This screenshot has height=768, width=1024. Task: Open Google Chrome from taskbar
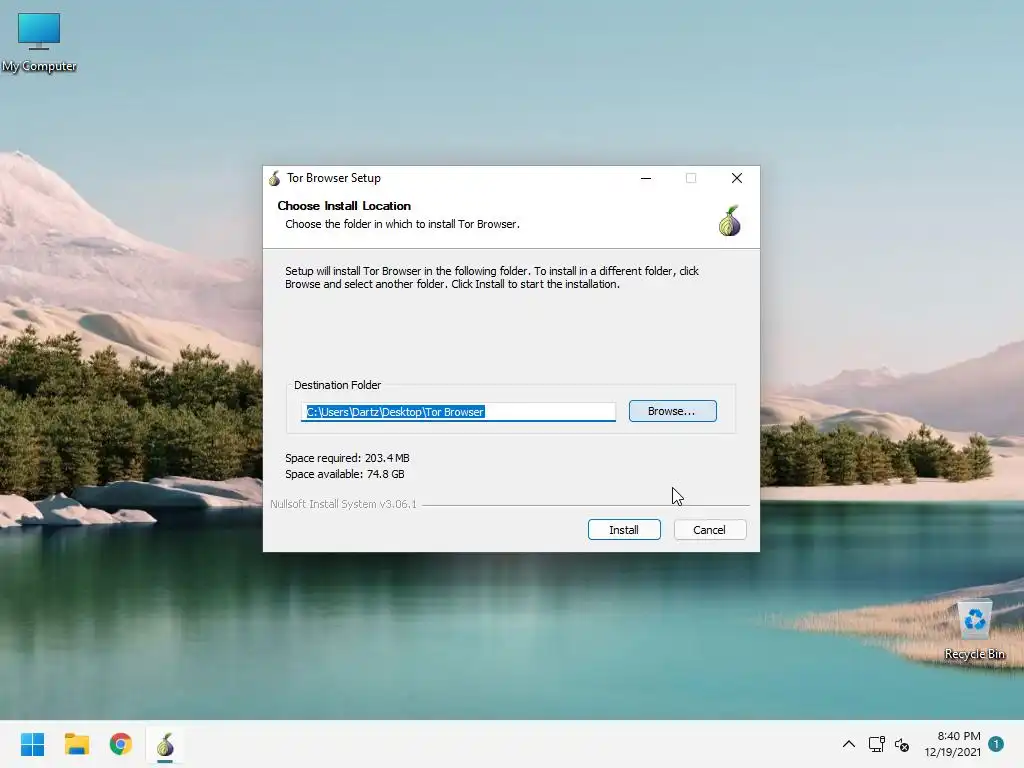pos(121,744)
